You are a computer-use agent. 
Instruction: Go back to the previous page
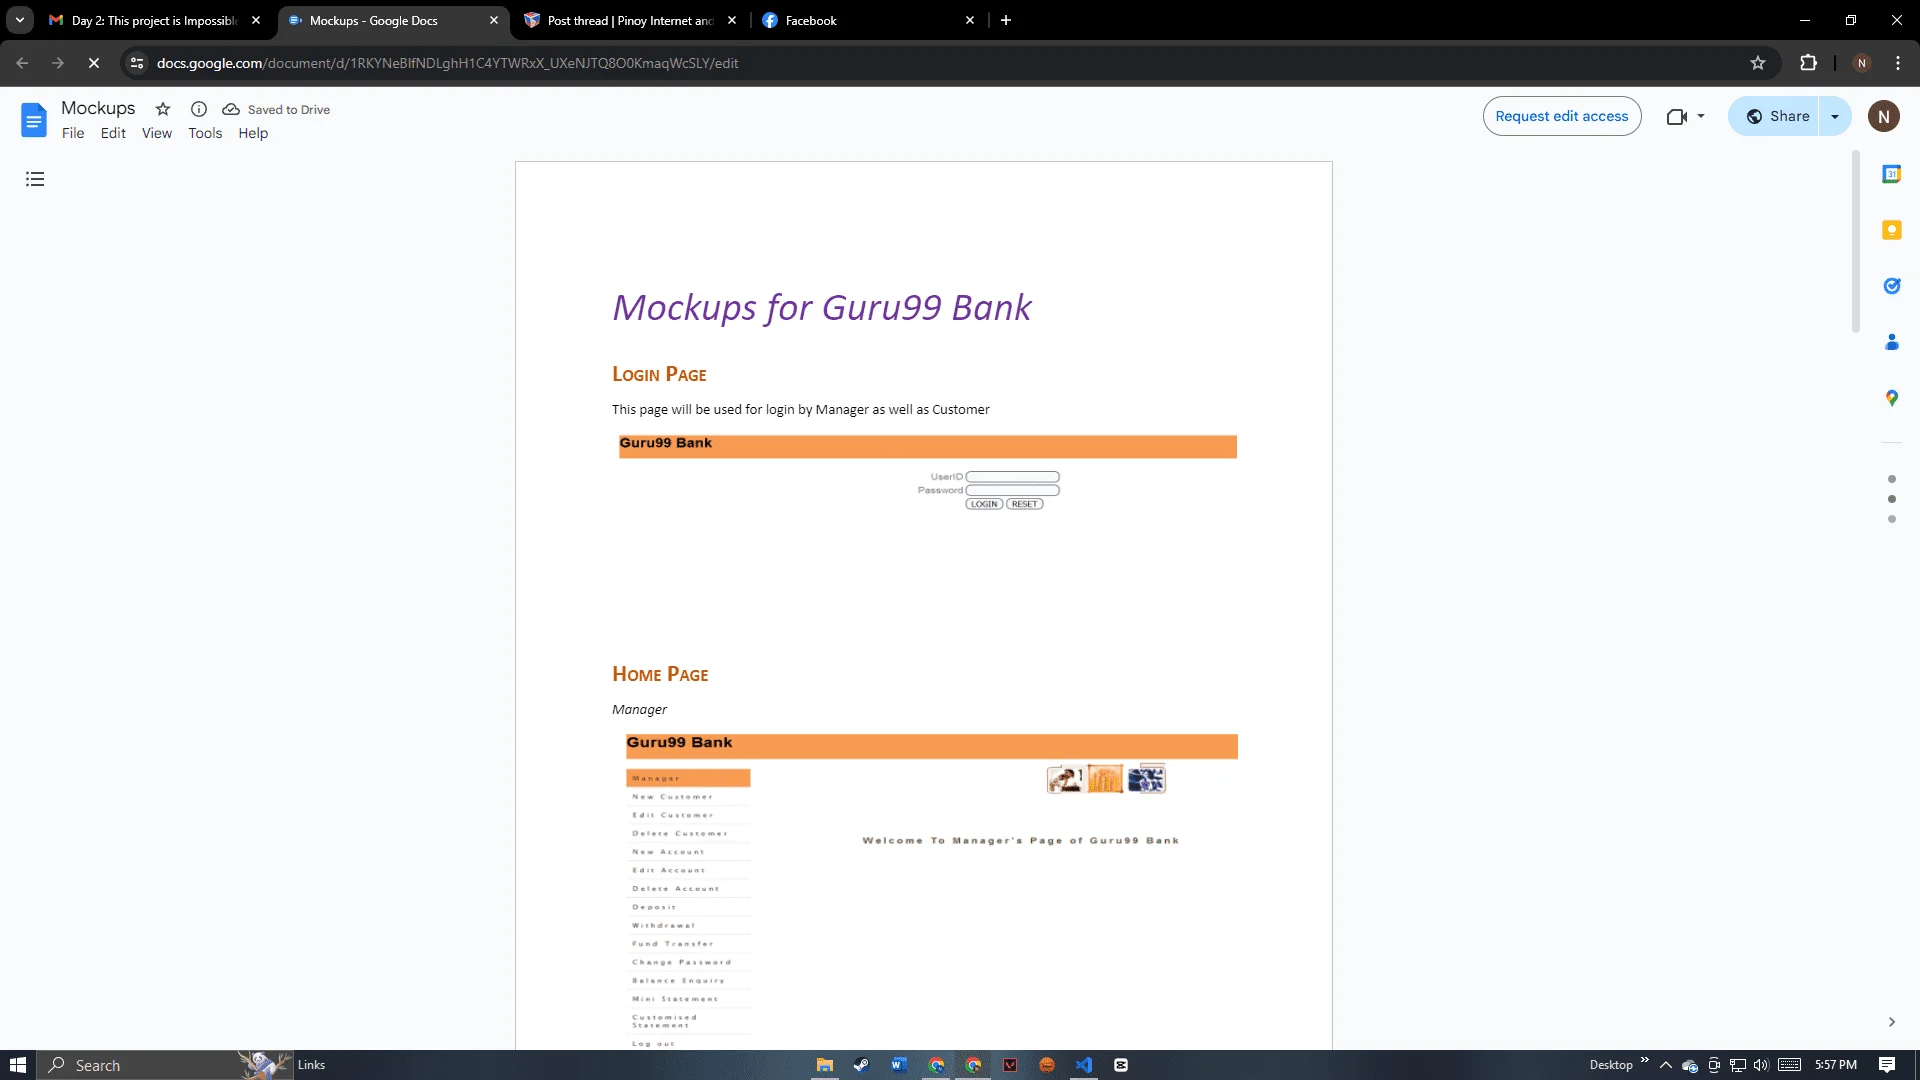click(22, 63)
